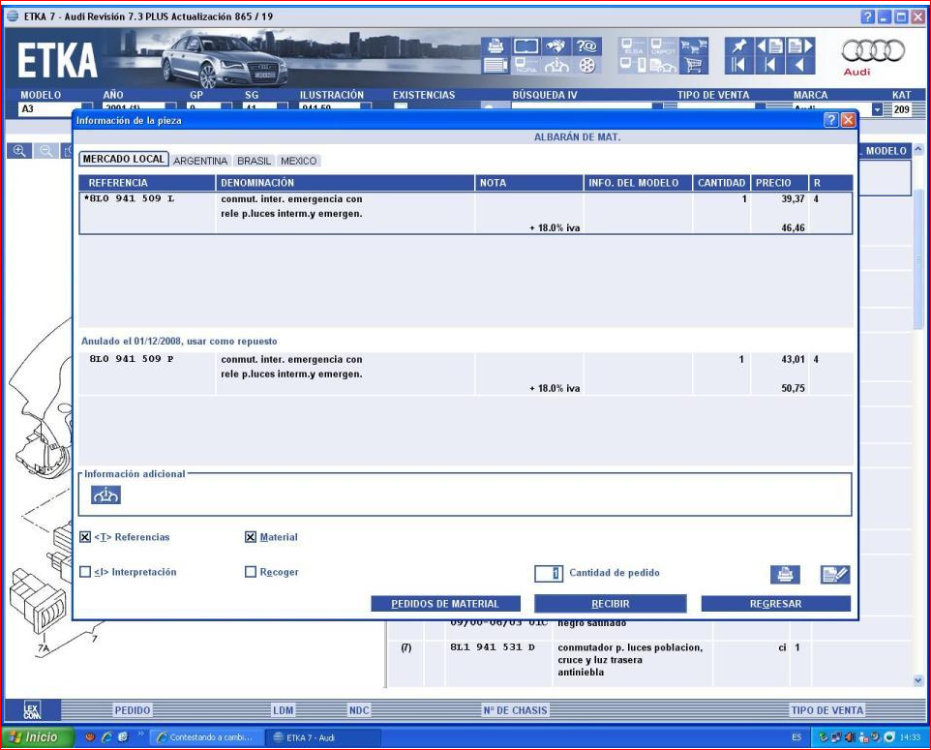Open the help button of Información de la pieza
Screen dimensions: 931x750
pos(831,121)
